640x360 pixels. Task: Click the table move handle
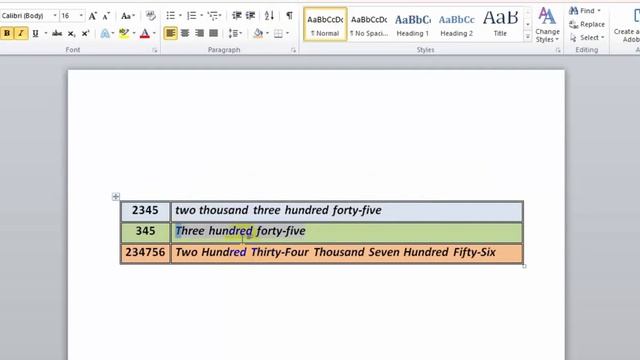pos(116,197)
